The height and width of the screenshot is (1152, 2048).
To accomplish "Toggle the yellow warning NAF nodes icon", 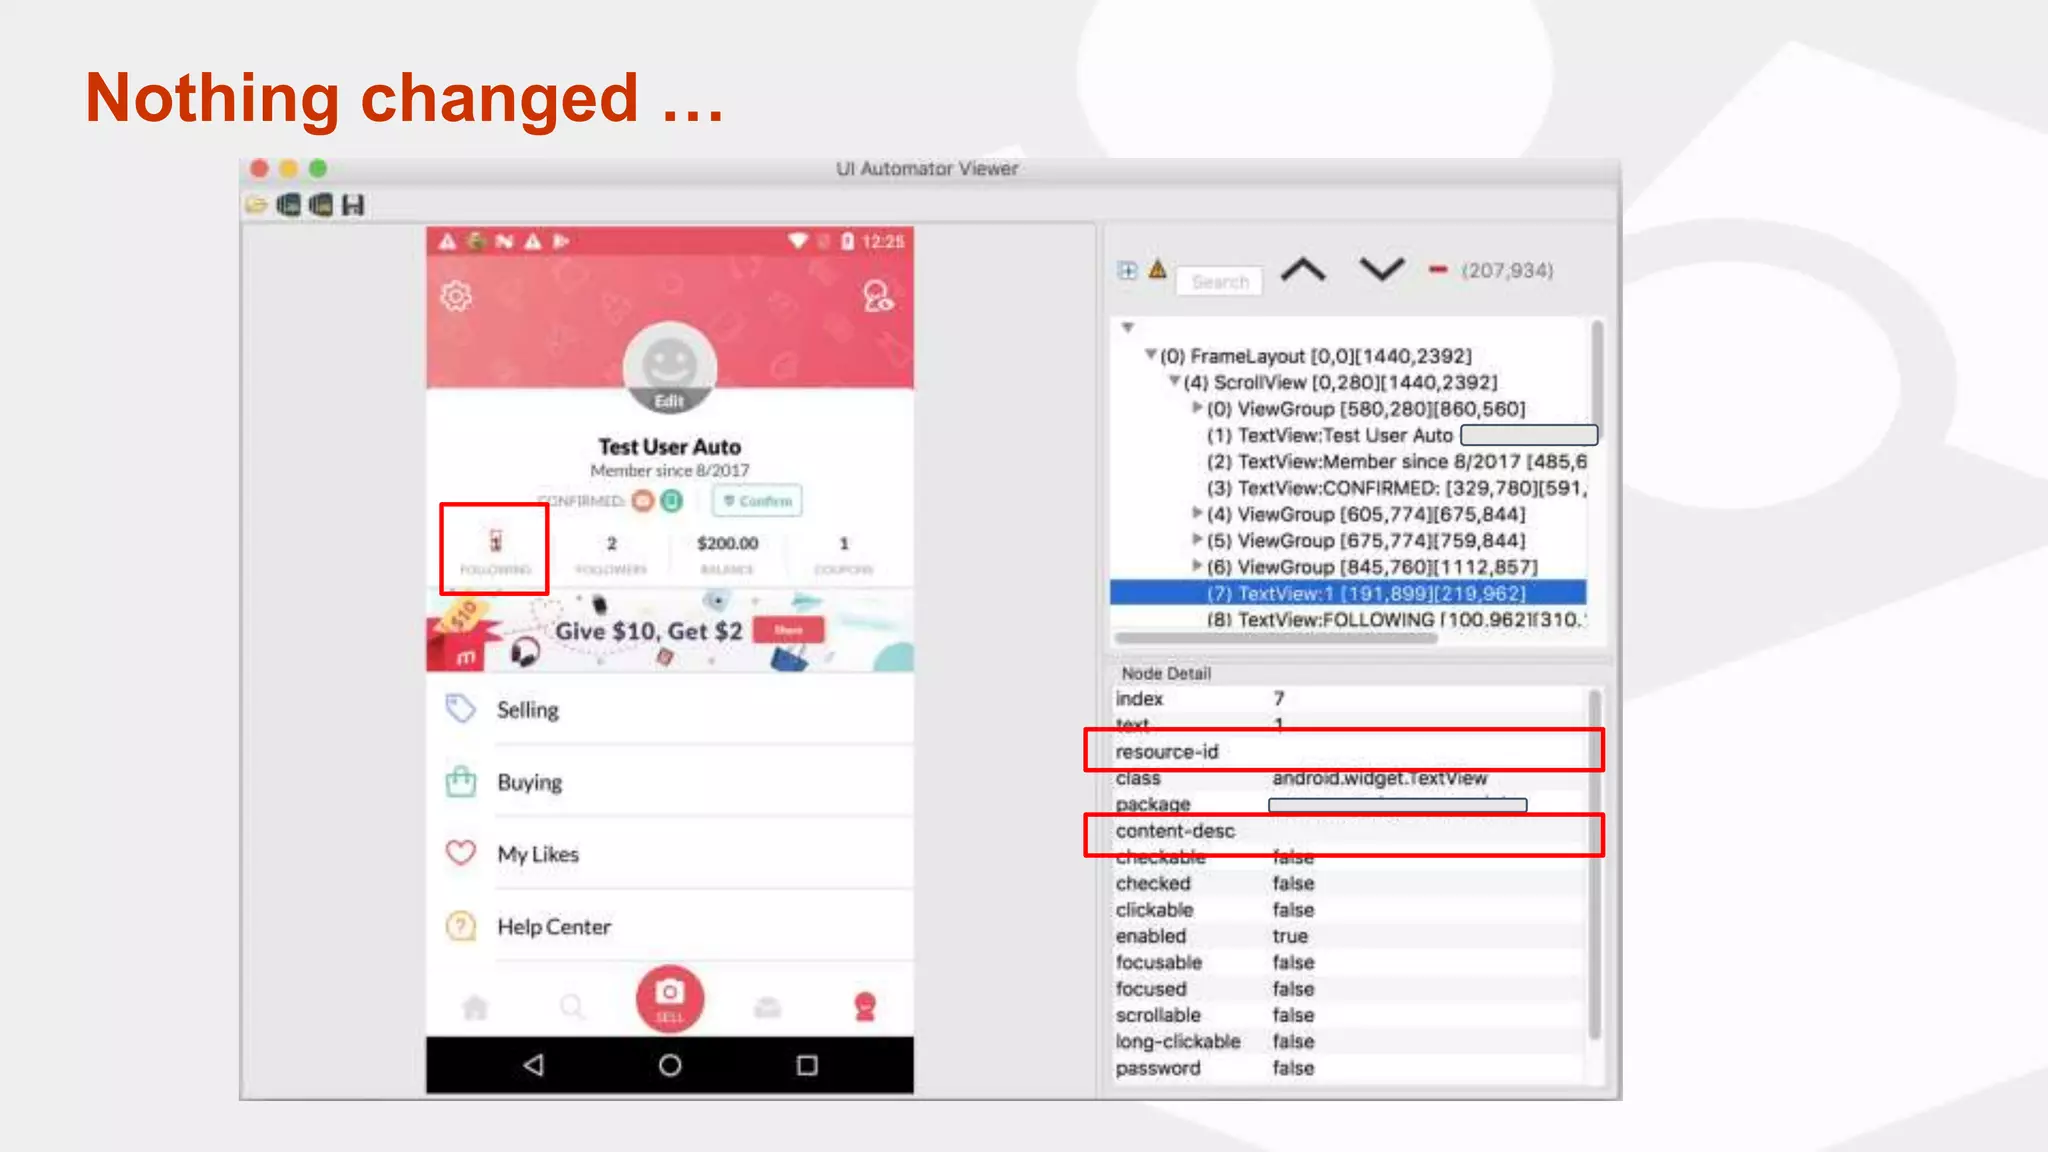I will (1157, 269).
